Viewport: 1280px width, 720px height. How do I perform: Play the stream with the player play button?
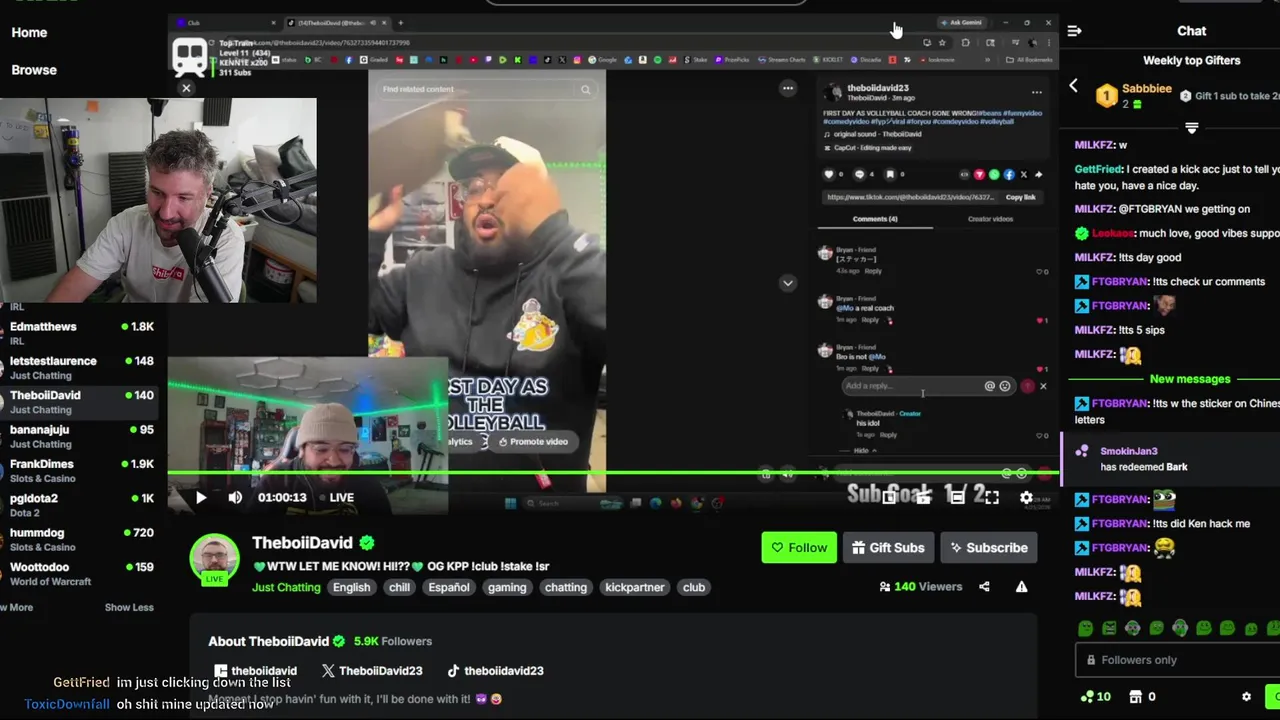tap(200, 497)
